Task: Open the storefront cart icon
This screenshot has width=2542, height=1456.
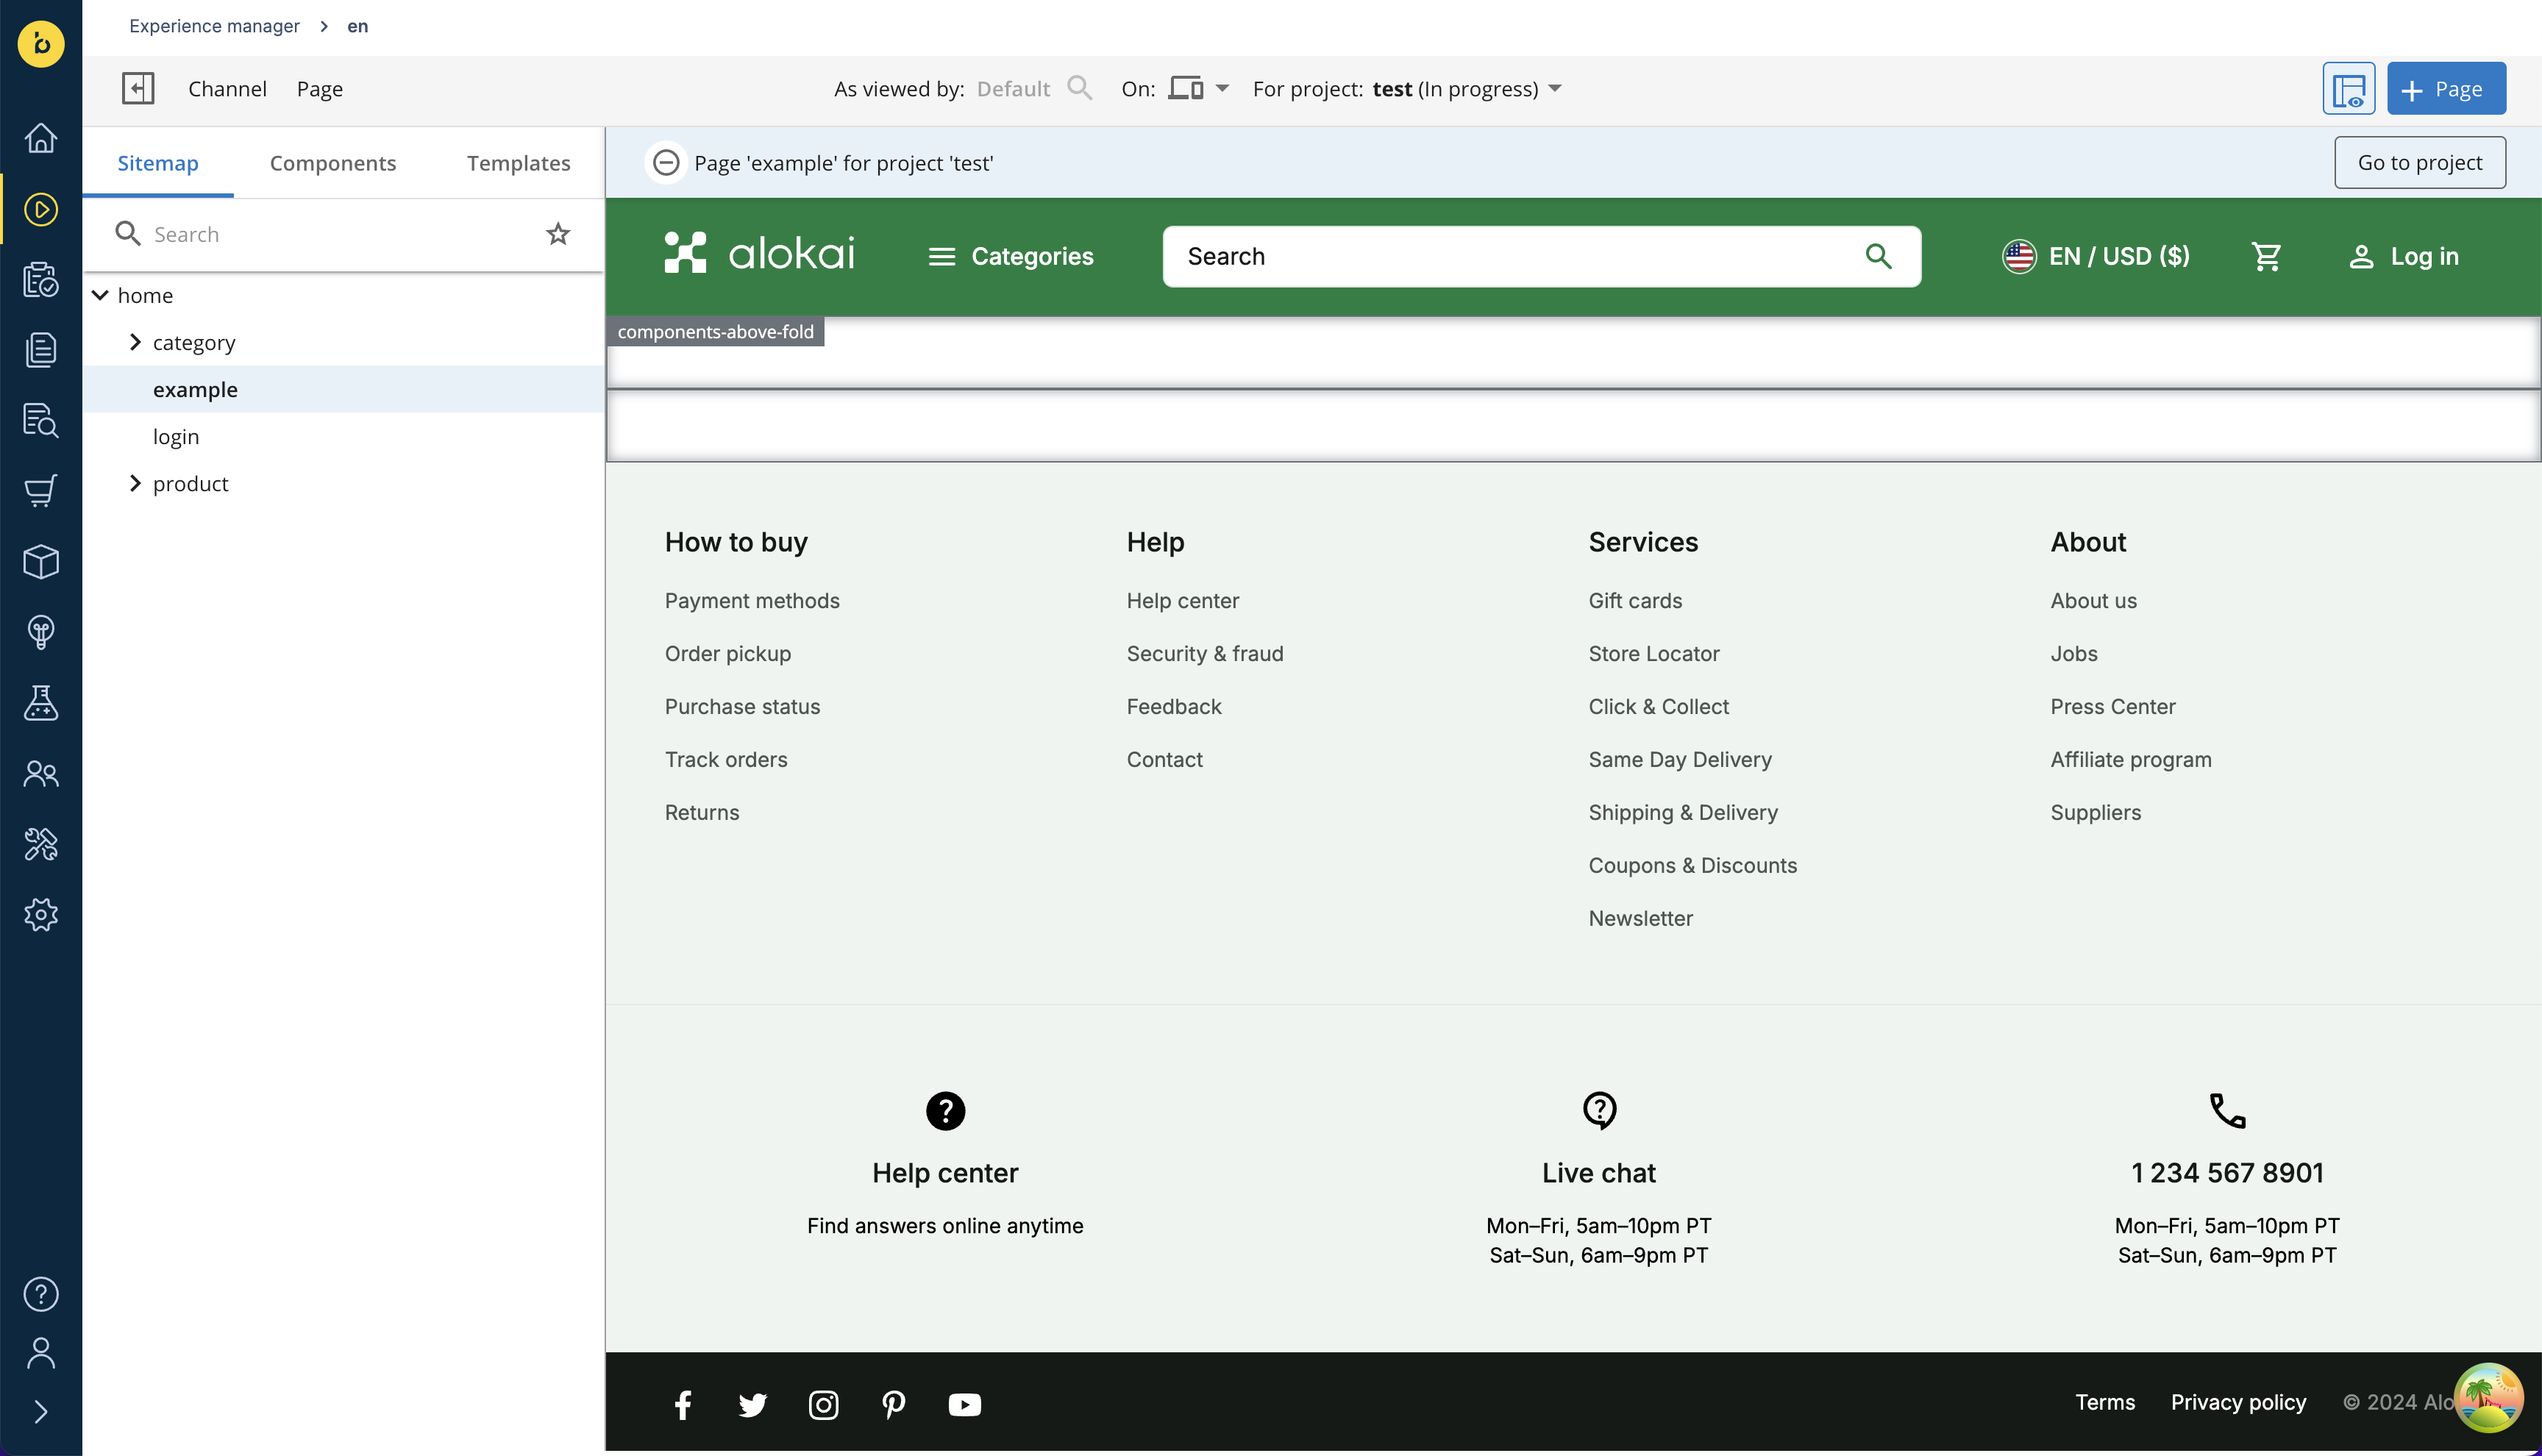Action: tap(2267, 256)
